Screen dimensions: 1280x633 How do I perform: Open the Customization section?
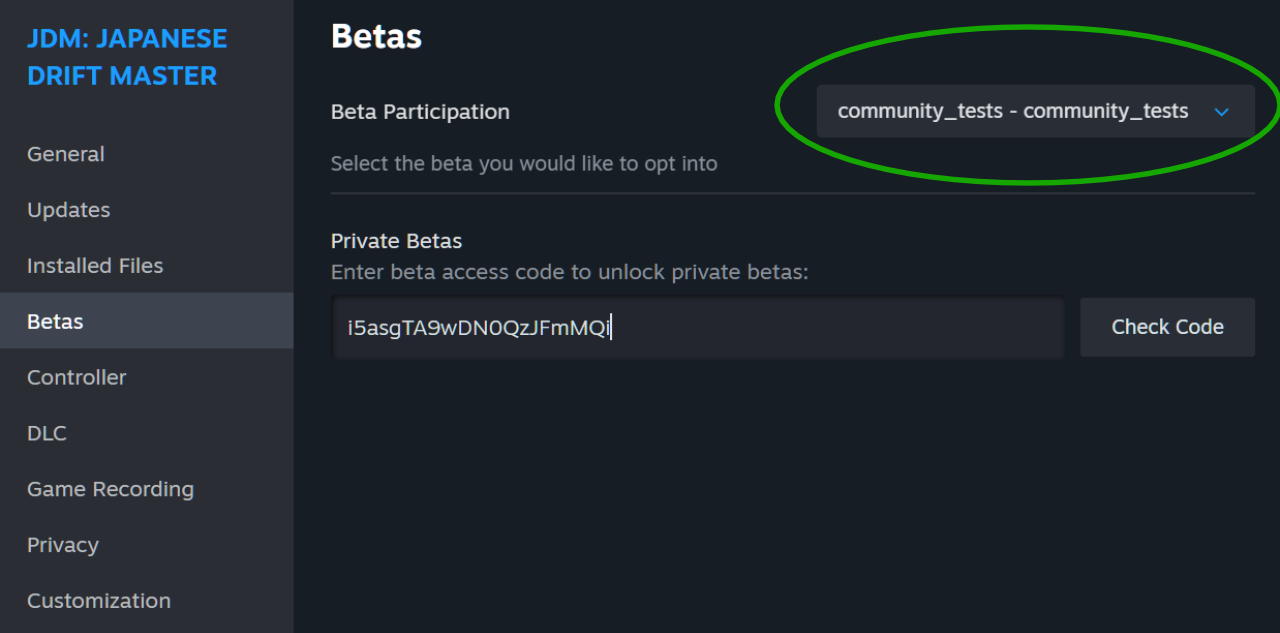coord(99,601)
